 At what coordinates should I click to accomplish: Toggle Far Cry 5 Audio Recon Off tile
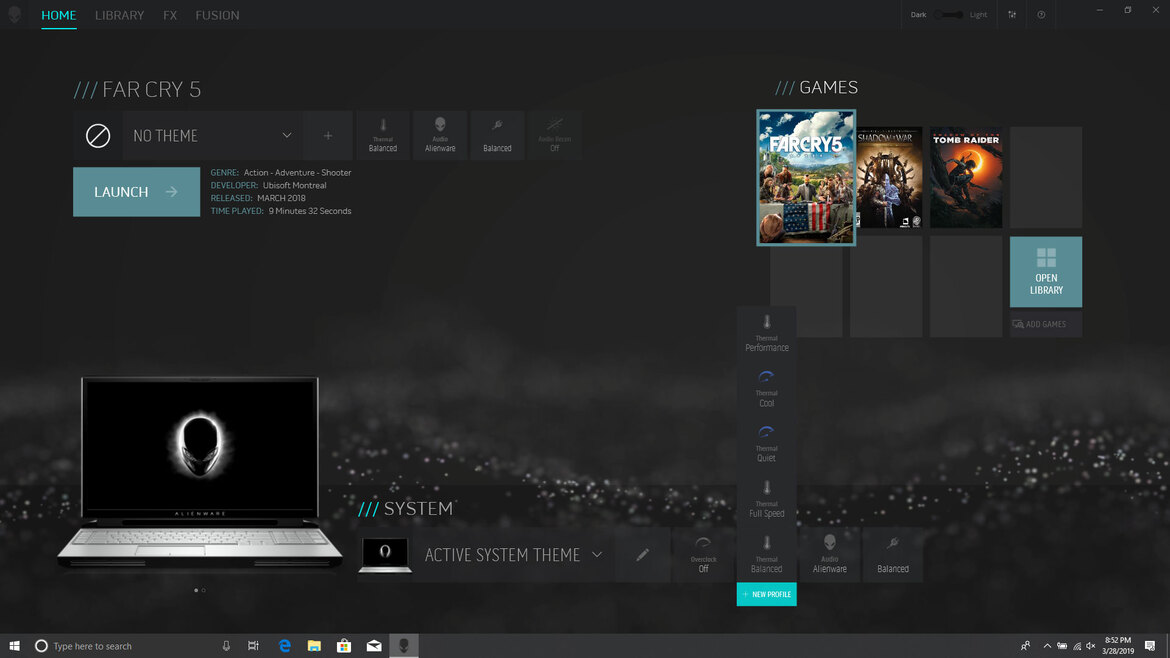click(554, 136)
